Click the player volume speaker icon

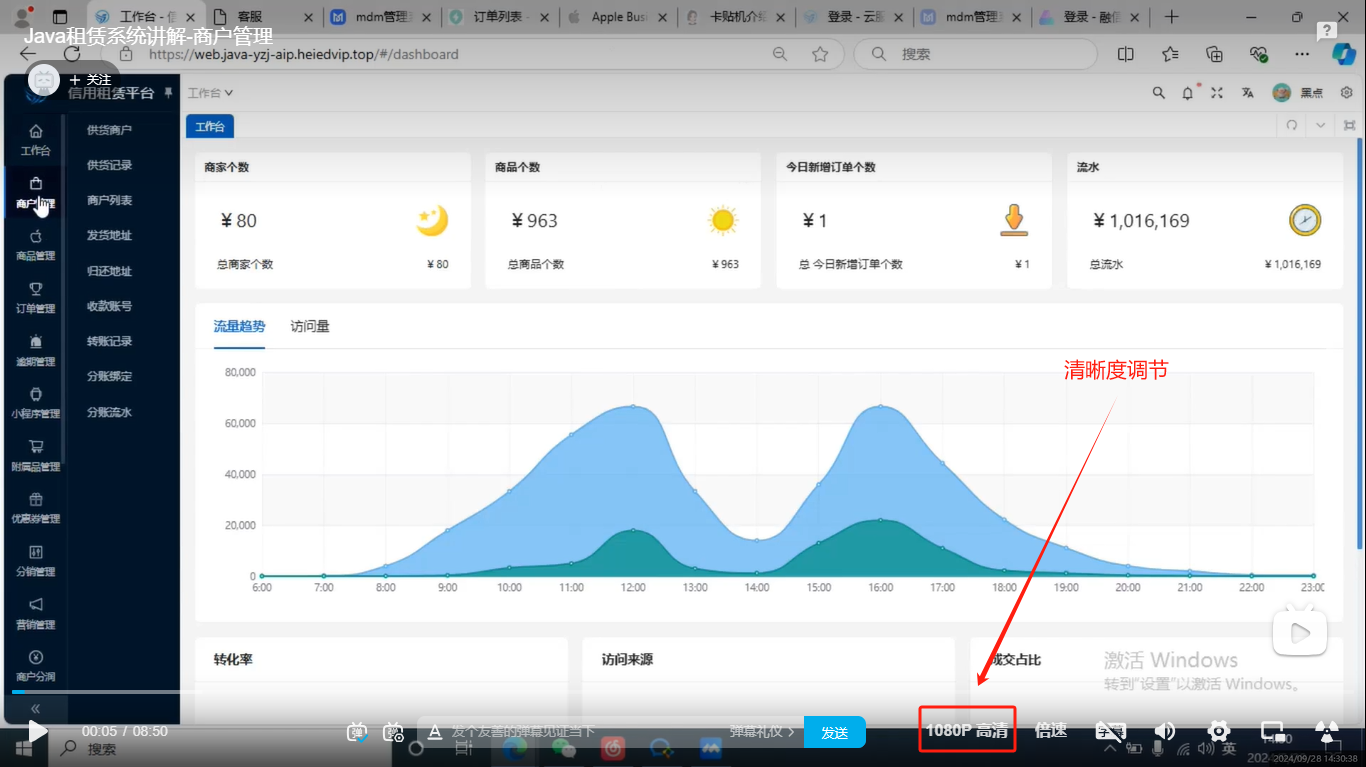click(1165, 731)
